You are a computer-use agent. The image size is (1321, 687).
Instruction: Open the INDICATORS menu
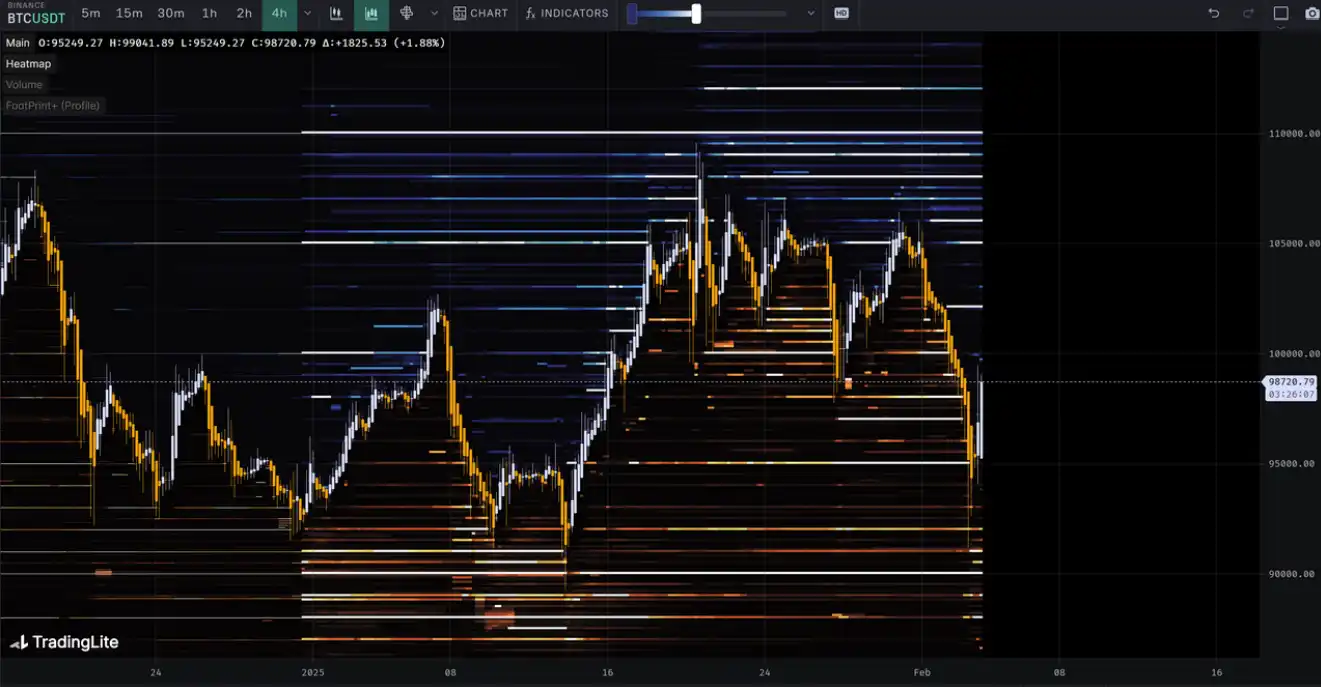567,13
